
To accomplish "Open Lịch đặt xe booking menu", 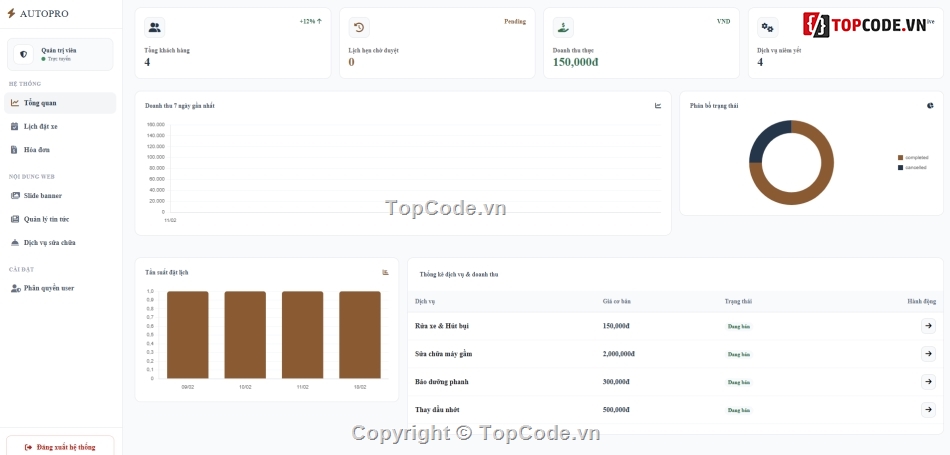I will tap(60, 127).
